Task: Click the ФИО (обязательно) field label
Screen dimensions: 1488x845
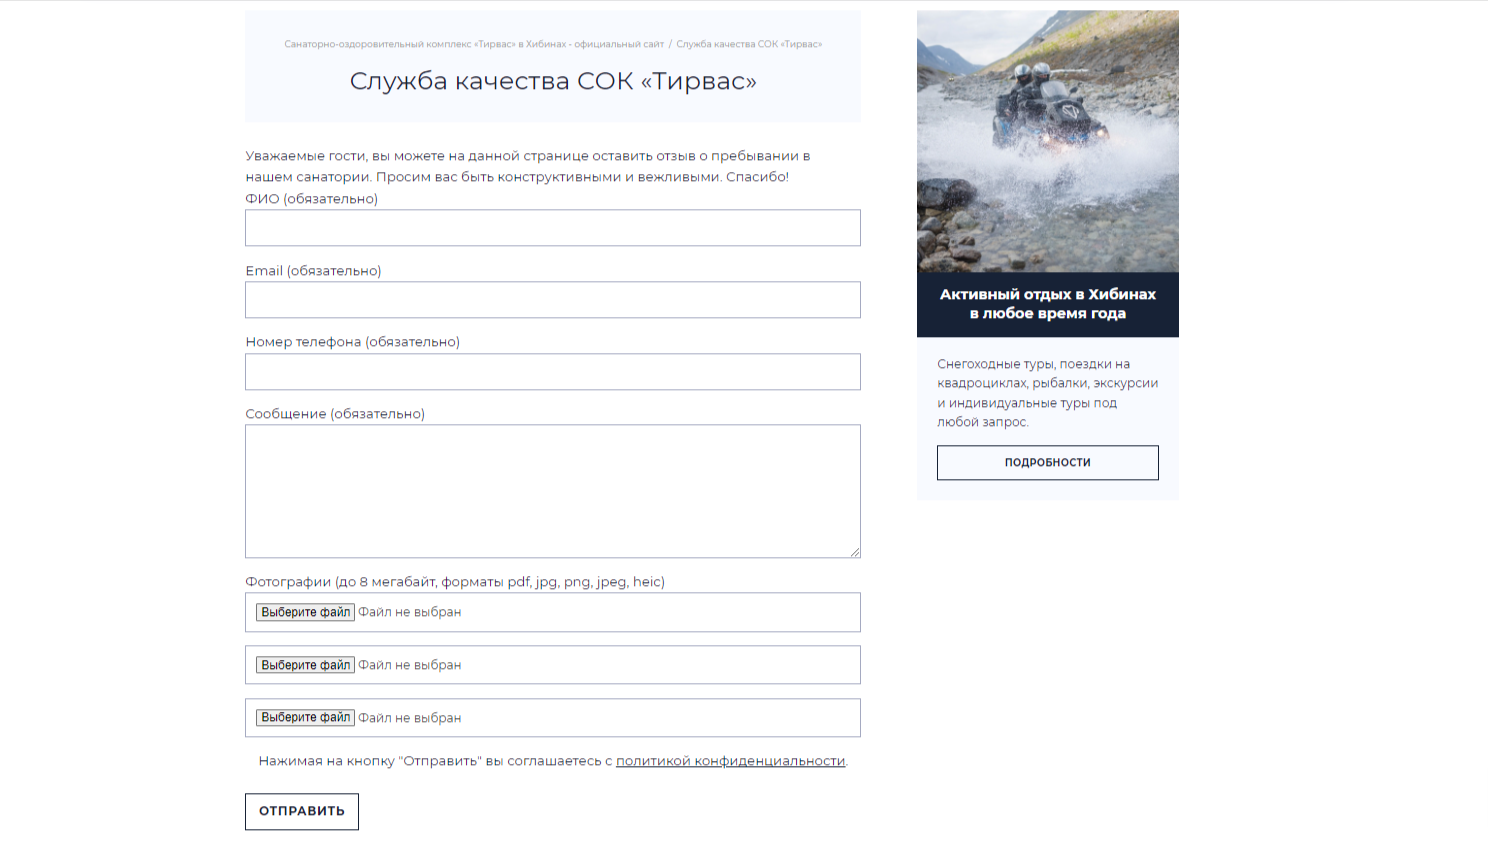Action: 312,199
